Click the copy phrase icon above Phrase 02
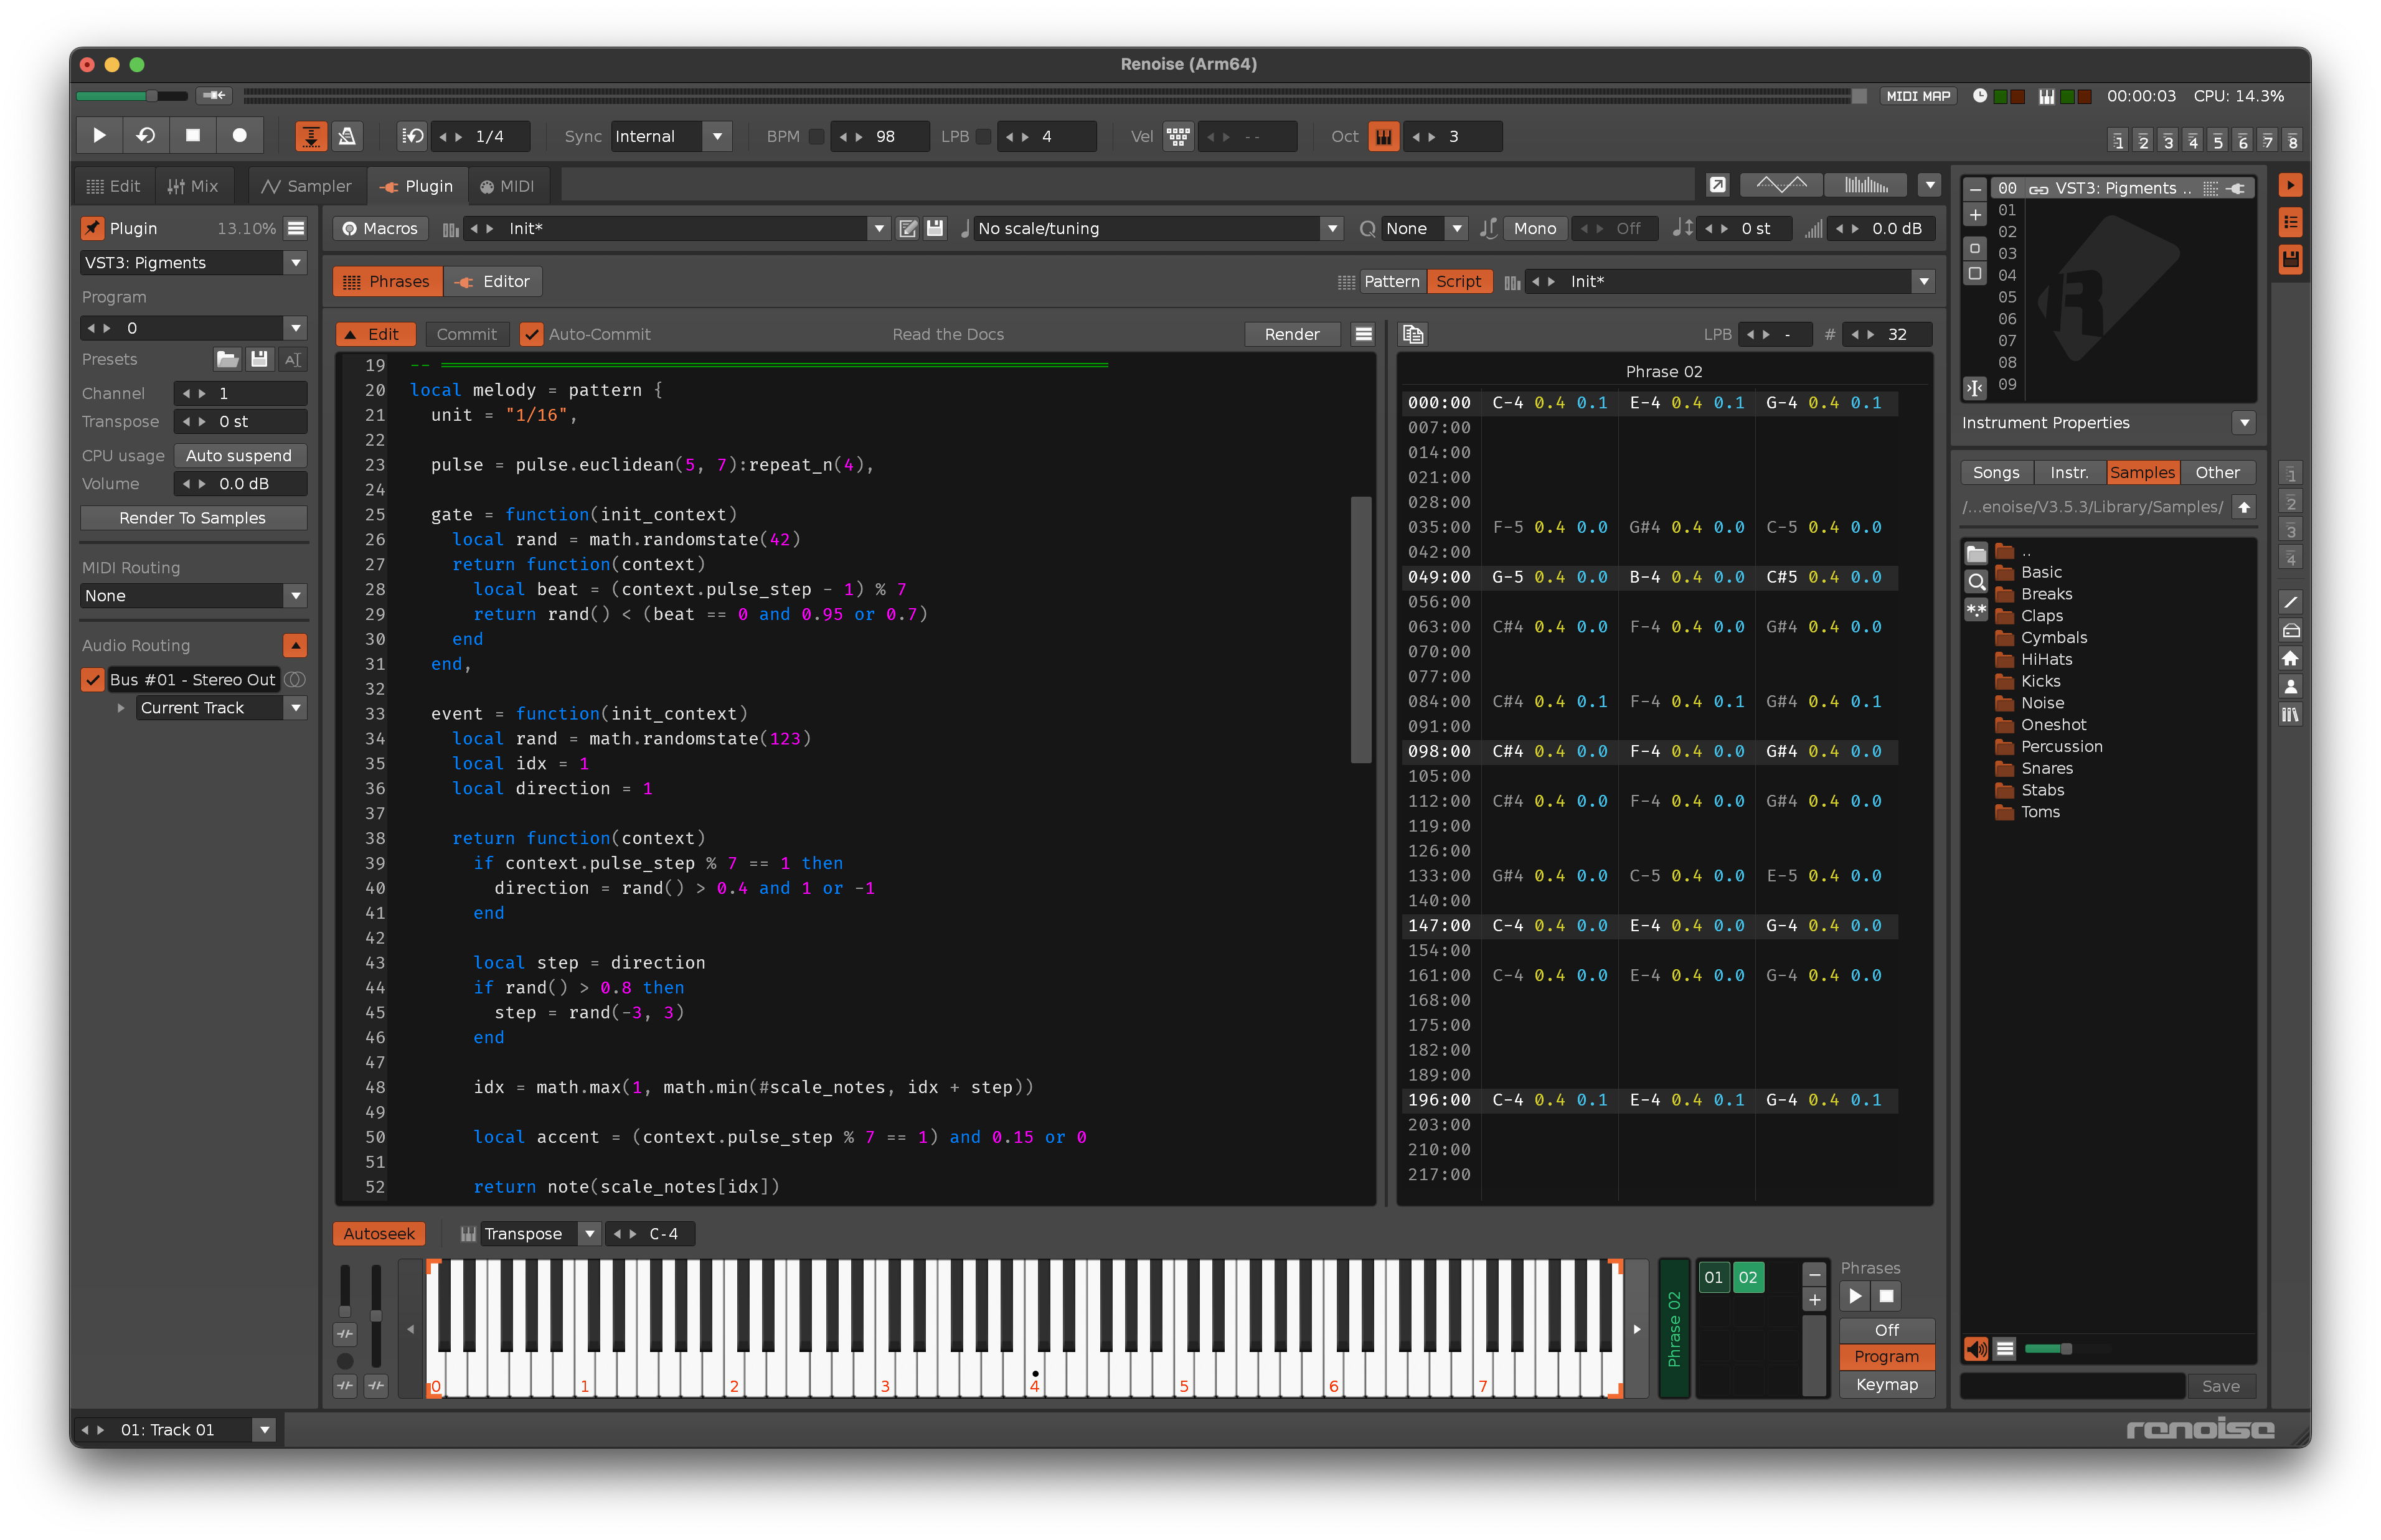Viewport: 2381px width, 1540px height. point(1412,334)
